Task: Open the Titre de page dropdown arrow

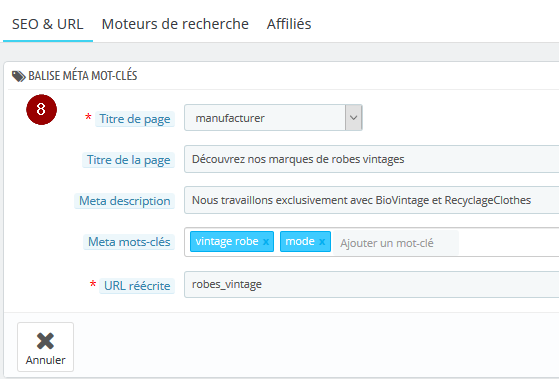Action: [x=354, y=118]
